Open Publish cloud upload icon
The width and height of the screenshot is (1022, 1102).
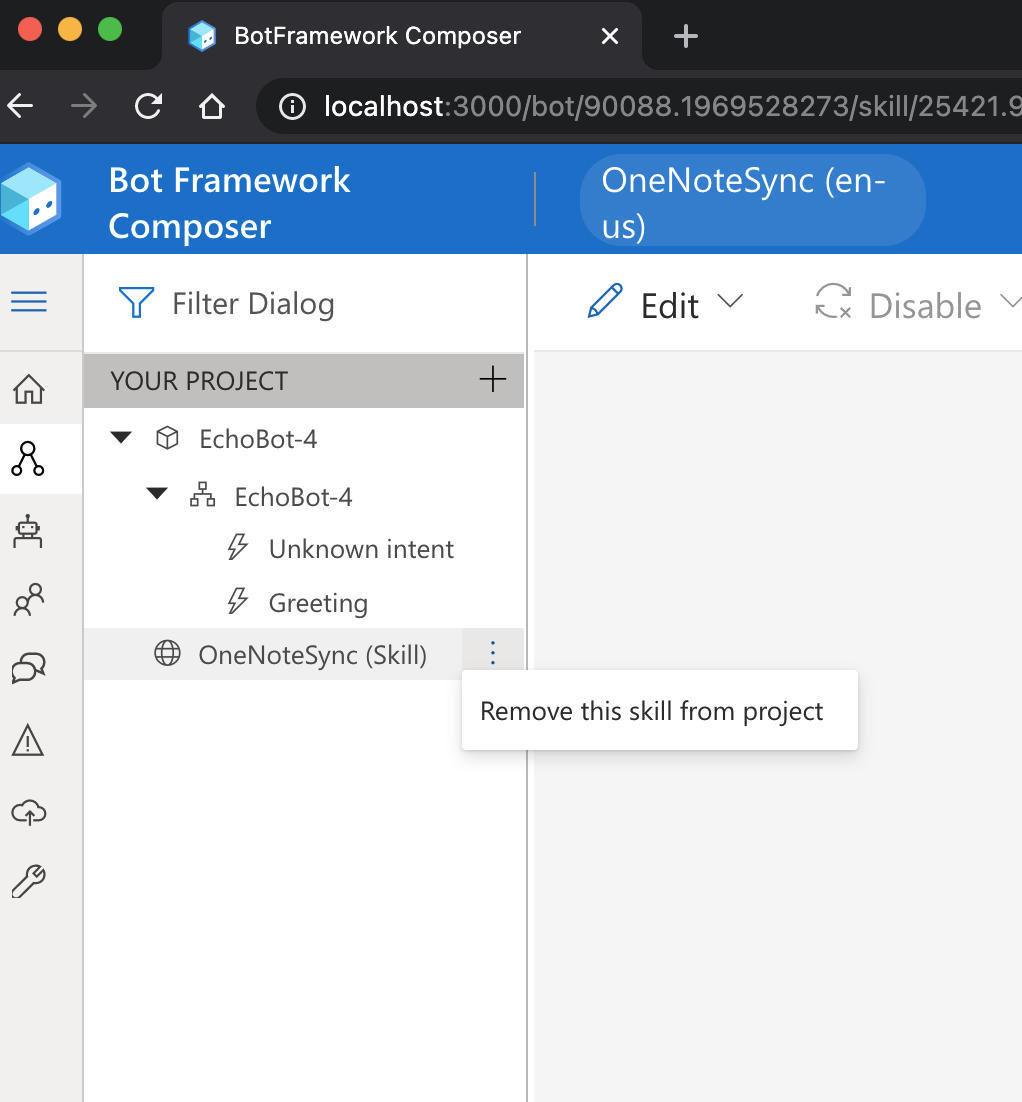click(x=29, y=812)
